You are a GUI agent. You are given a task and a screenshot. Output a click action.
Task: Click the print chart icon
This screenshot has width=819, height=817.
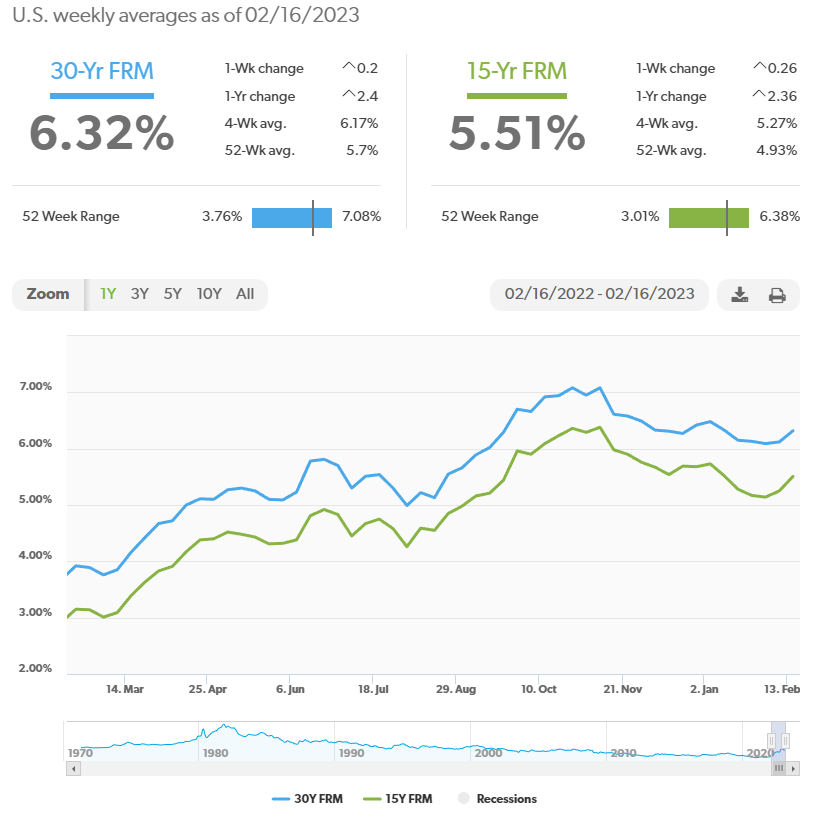pyautogui.click(x=777, y=295)
